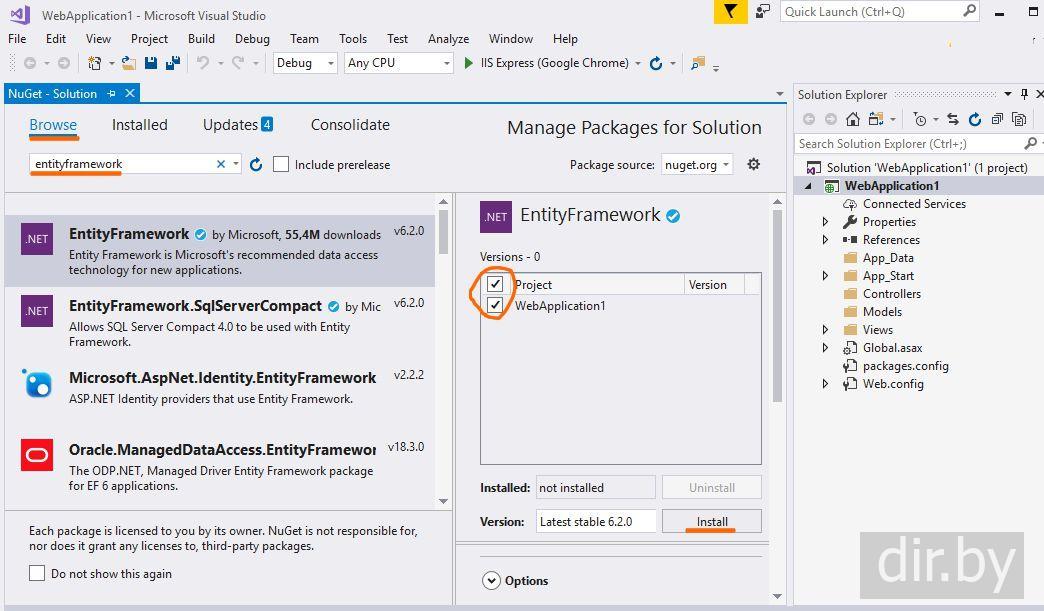Switch to the Installed tab
The width and height of the screenshot is (1044, 611).
pos(139,125)
